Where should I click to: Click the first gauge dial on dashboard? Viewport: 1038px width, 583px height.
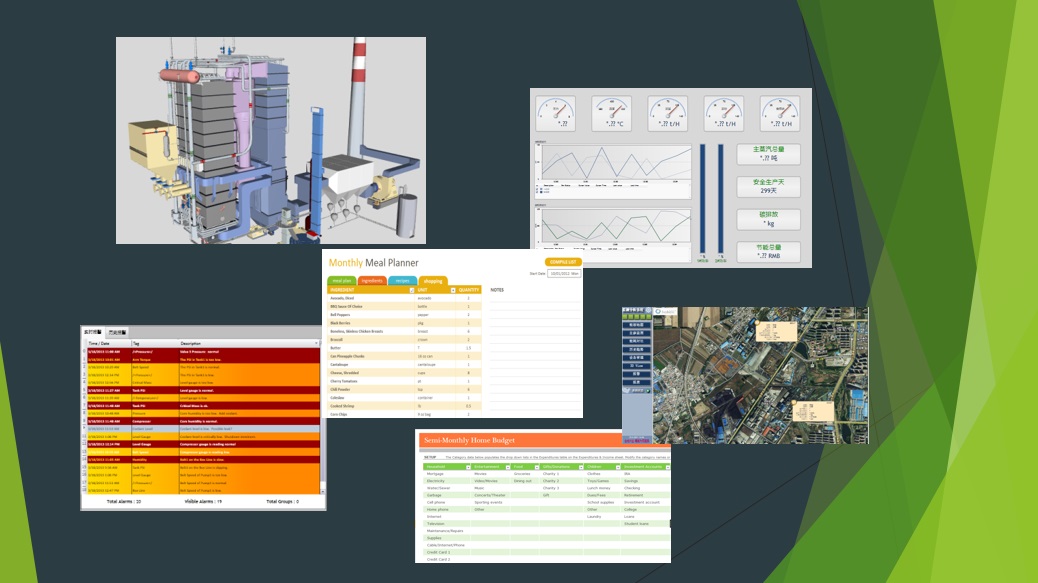pyautogui.click(x=555, y=113)
